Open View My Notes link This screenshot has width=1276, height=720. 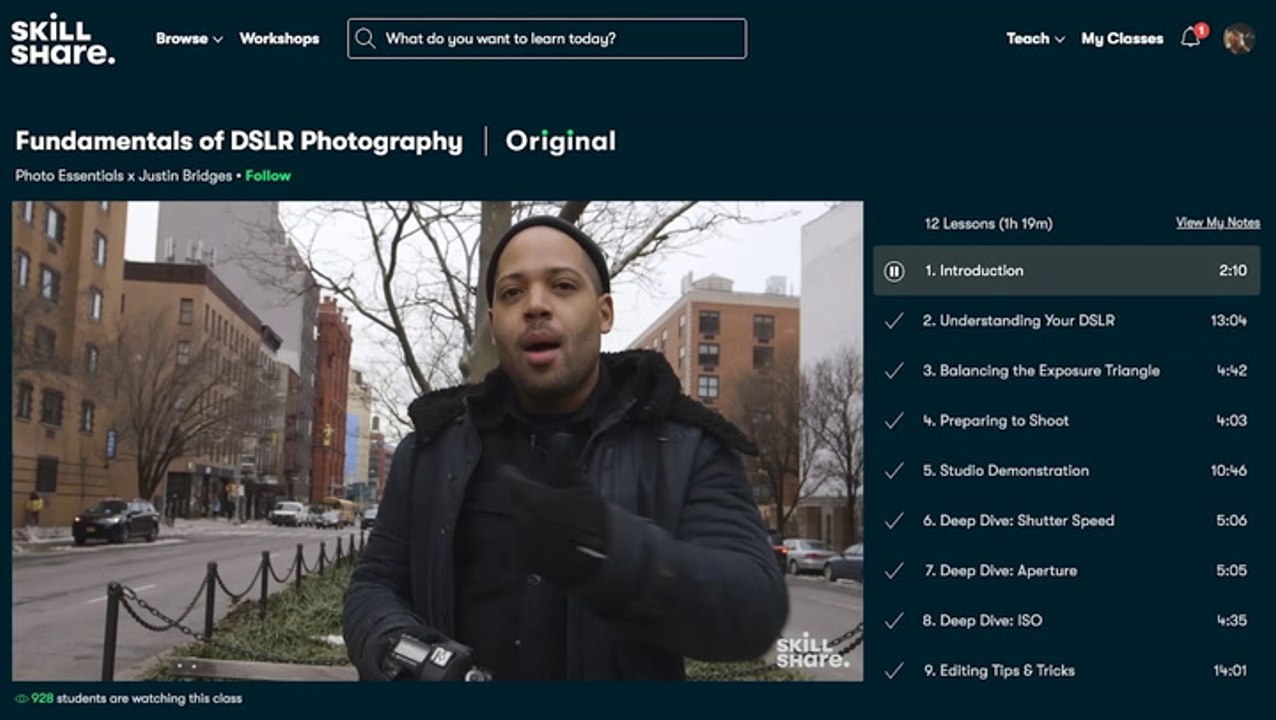(1218, 223)
